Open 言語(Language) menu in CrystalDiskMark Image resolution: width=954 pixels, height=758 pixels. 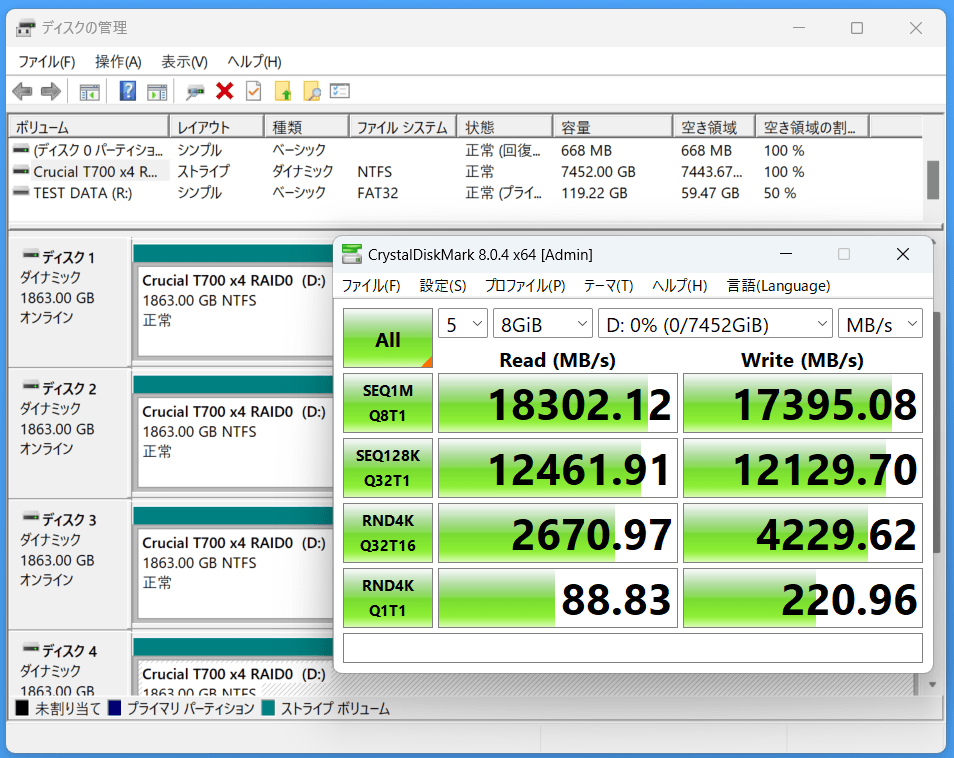(x=778, y=286)
